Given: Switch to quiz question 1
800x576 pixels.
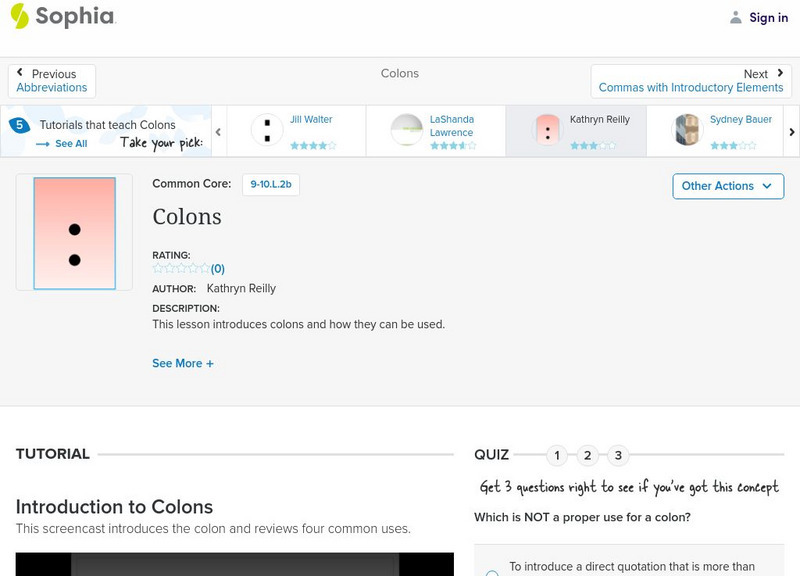Looking at the screenshot, I should click(557, 456).
